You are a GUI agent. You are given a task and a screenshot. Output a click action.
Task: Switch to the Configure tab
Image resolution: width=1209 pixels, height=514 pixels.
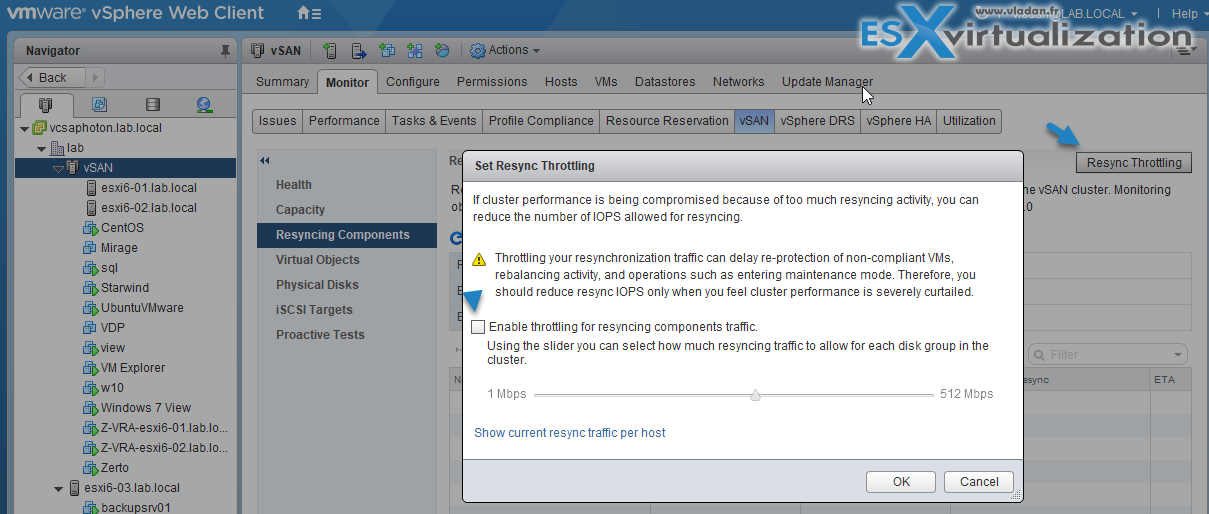point(413,82)
